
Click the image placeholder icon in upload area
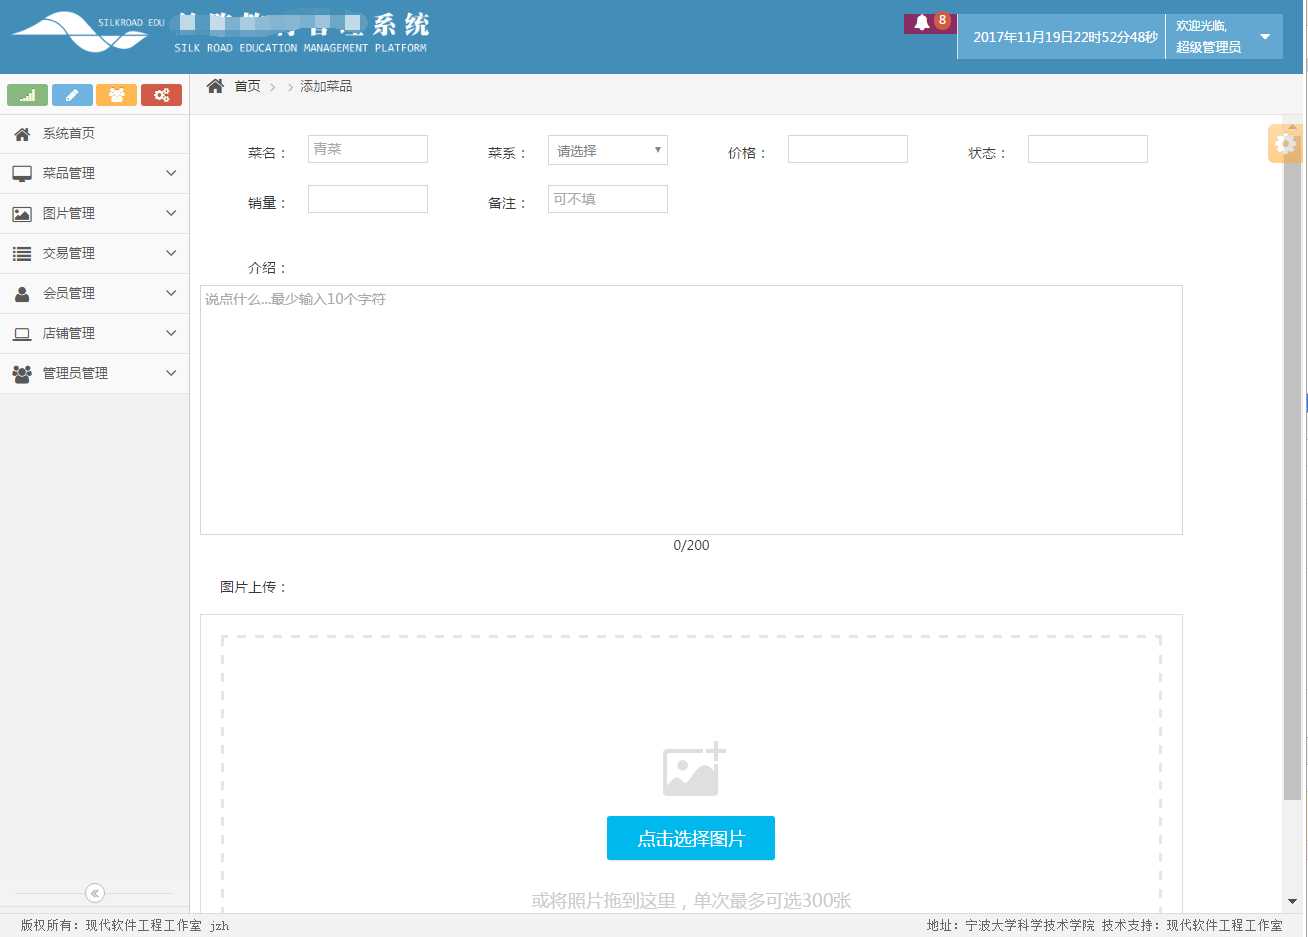coord(694,770)
